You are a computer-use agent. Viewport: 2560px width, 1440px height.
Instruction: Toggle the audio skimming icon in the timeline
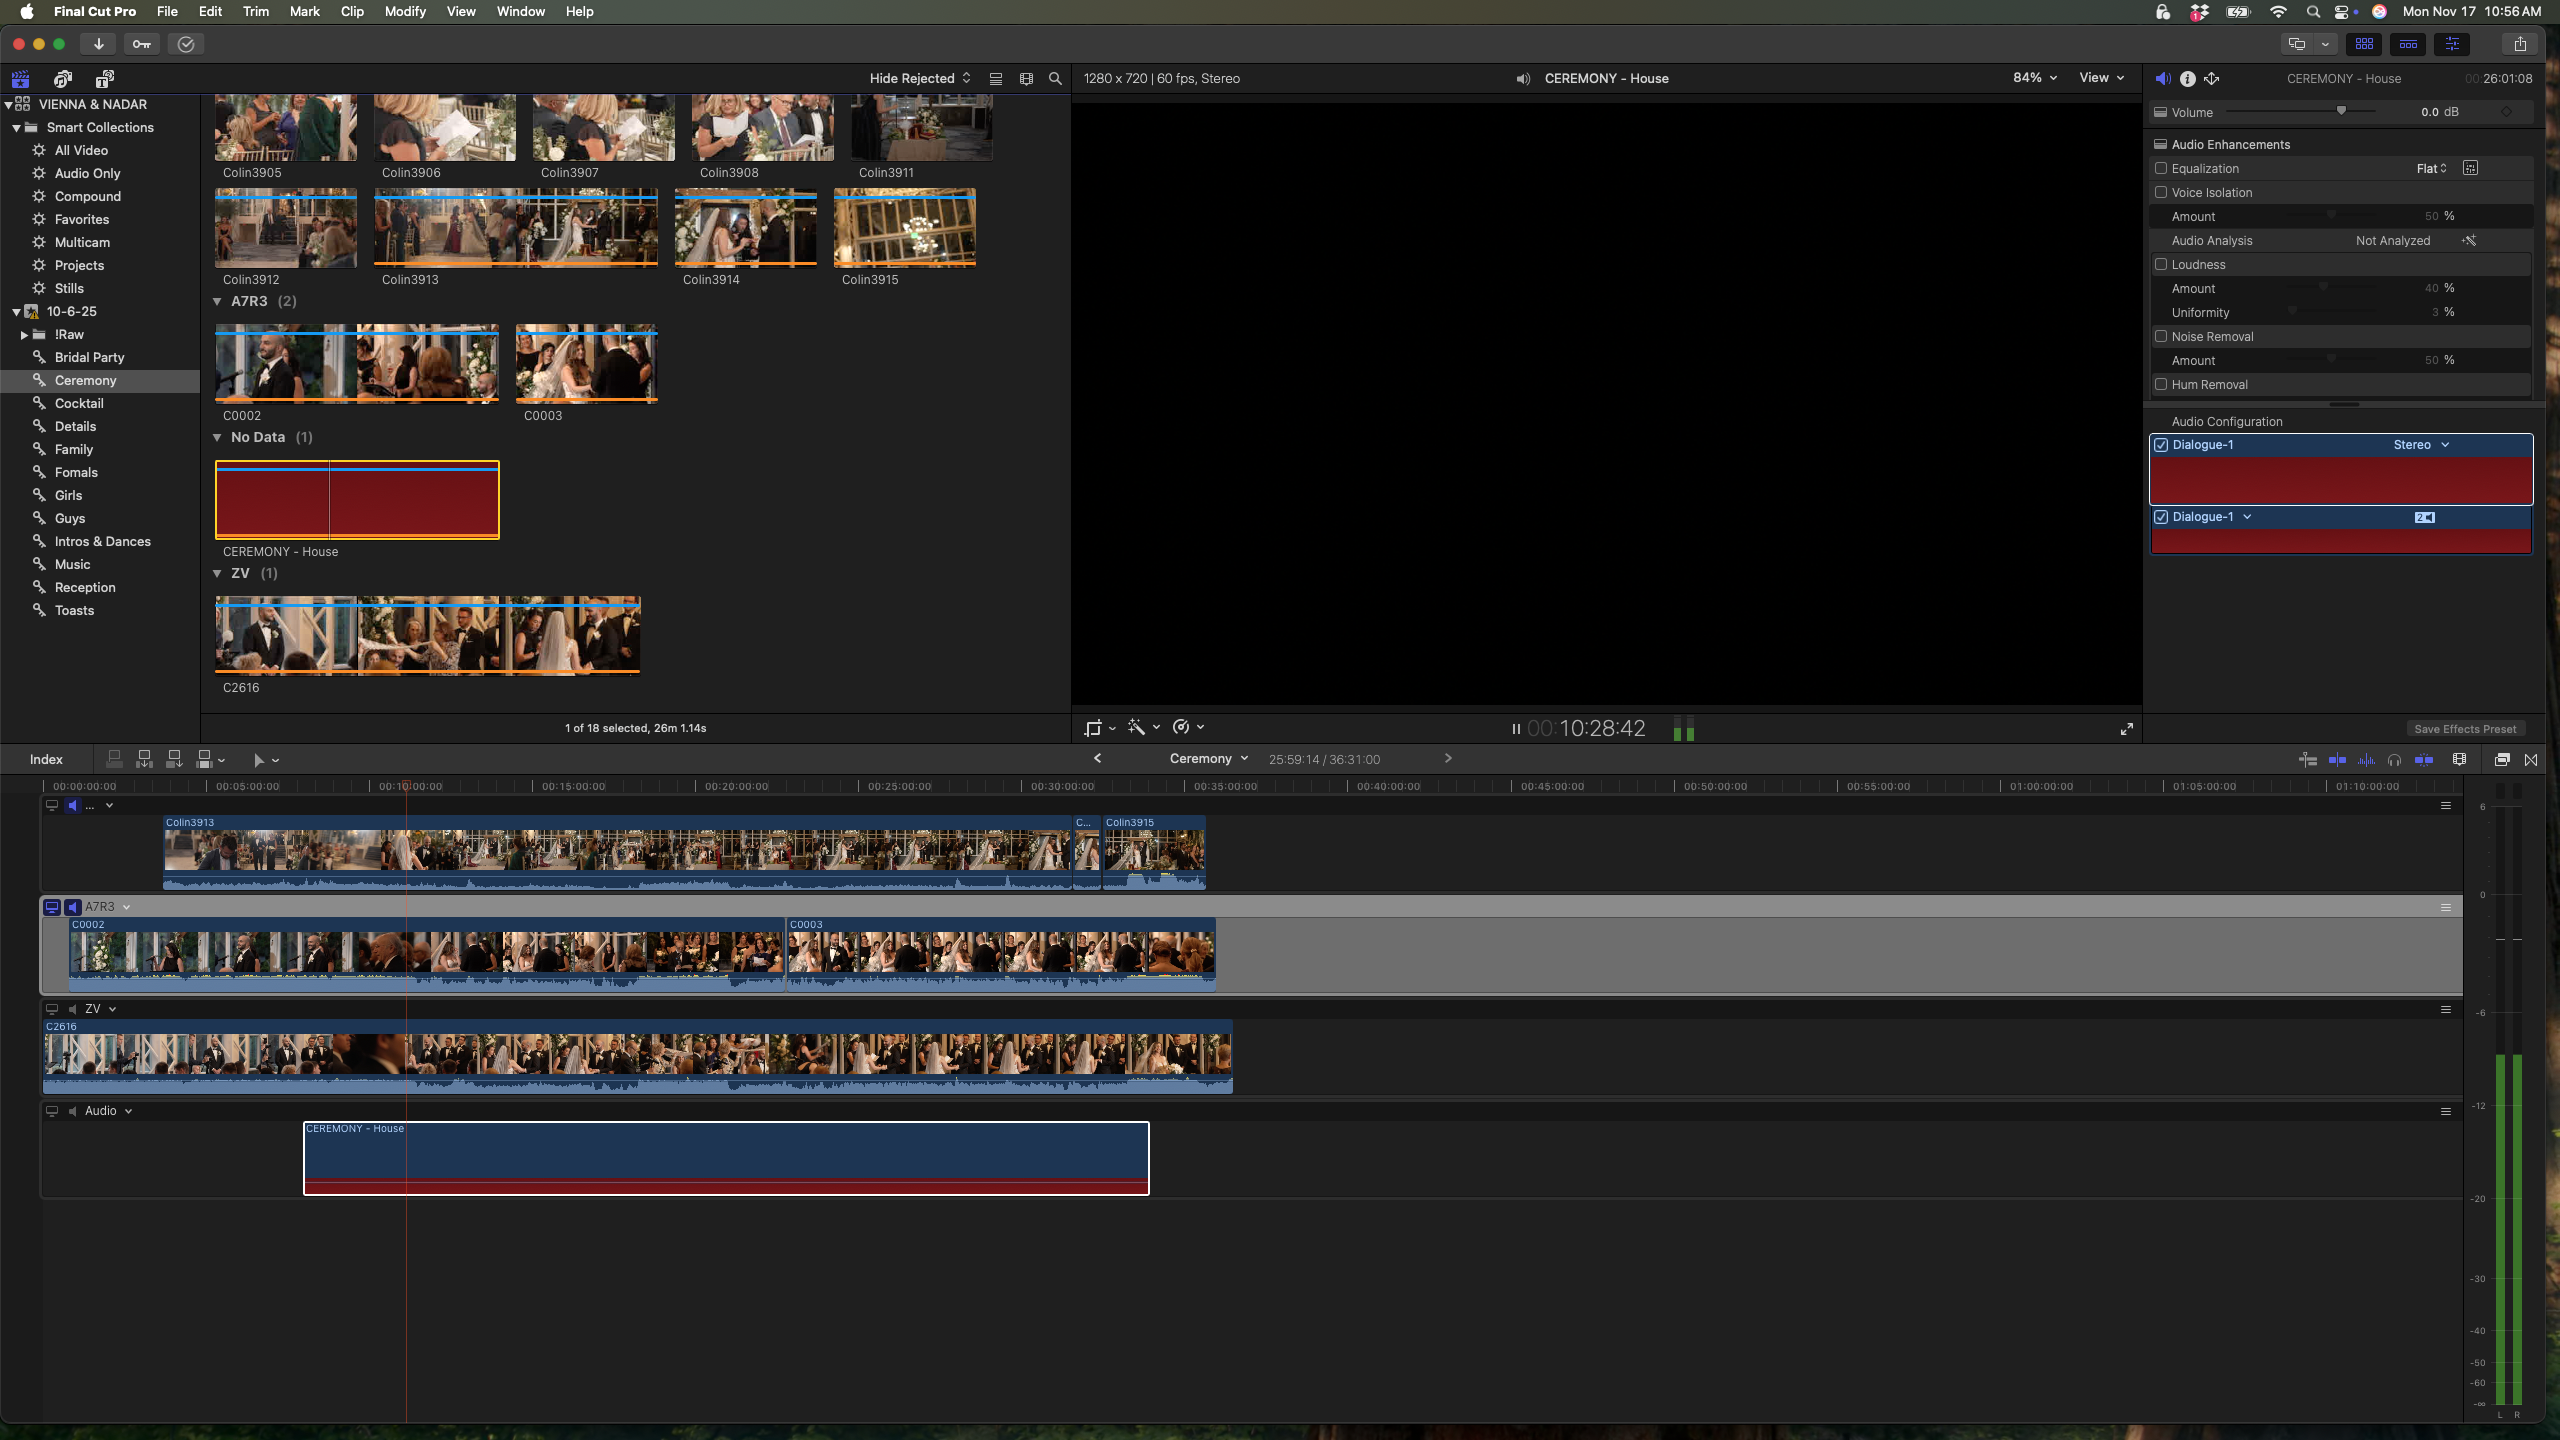point(2366,760)
